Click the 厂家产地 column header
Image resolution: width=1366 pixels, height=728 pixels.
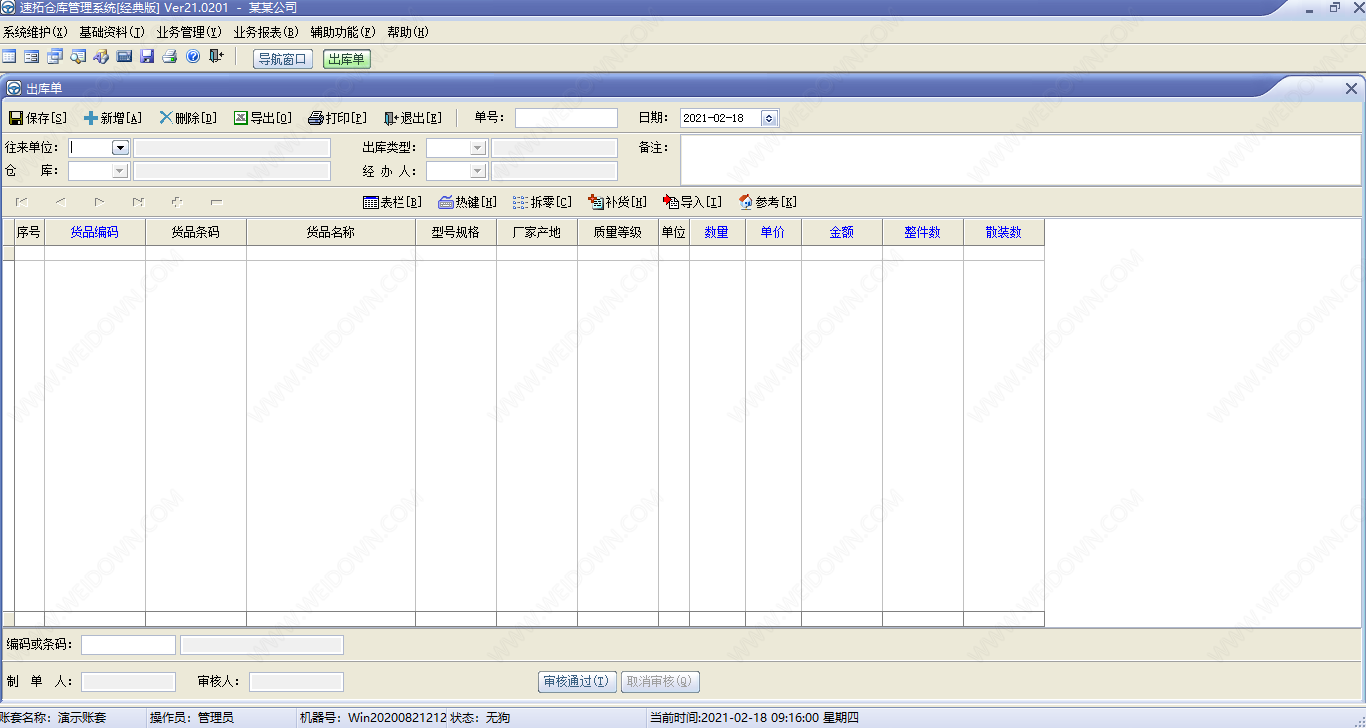pos(537,232)
